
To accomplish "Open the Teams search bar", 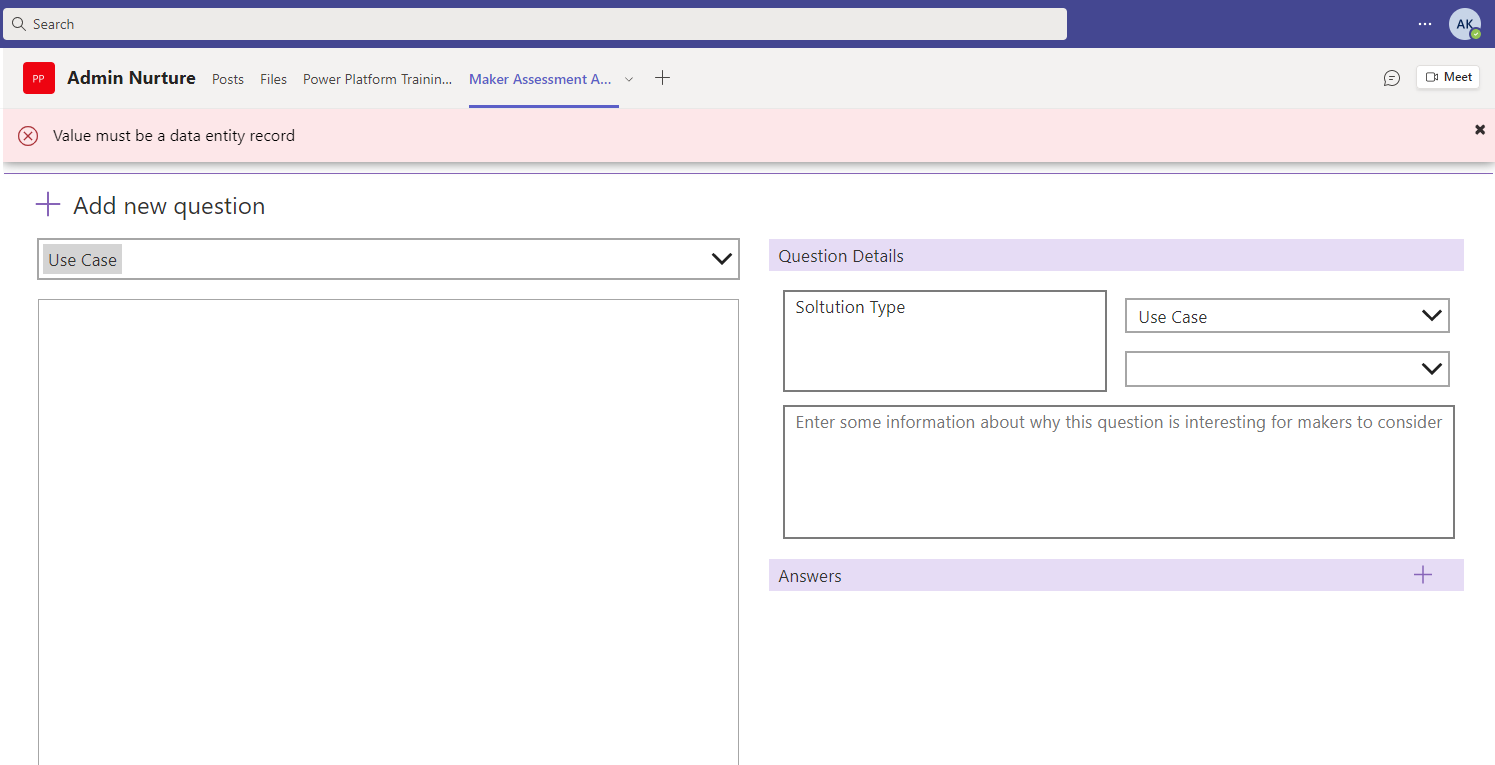I will (x=535, y=23).
